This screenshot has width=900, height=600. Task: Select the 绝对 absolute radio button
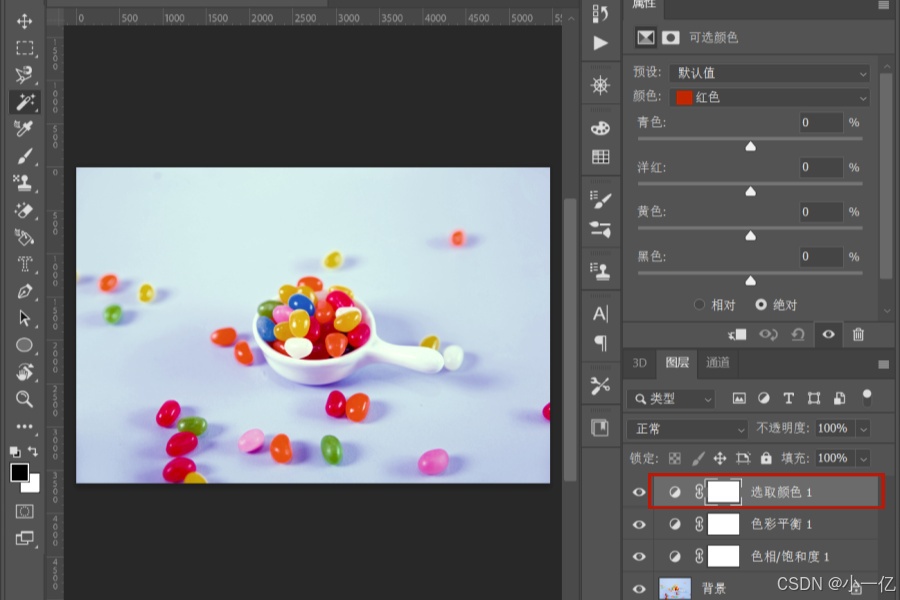(x=761, y=304)
